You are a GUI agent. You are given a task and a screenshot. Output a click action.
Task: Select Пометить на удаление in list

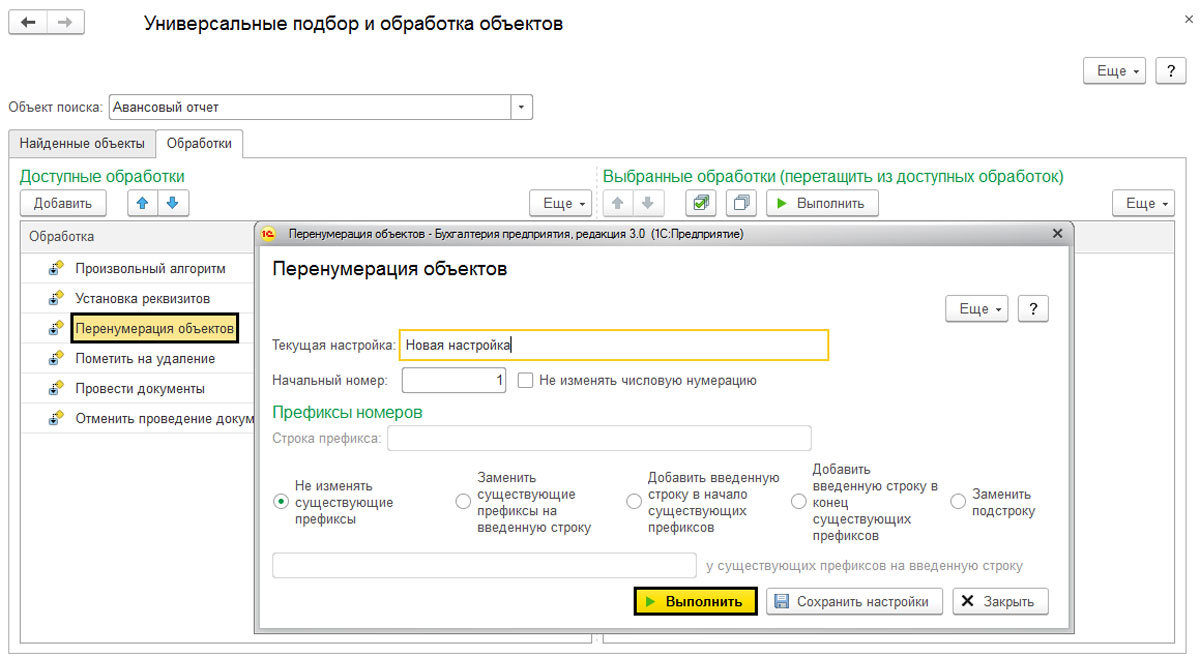click(x=145, y=358)
